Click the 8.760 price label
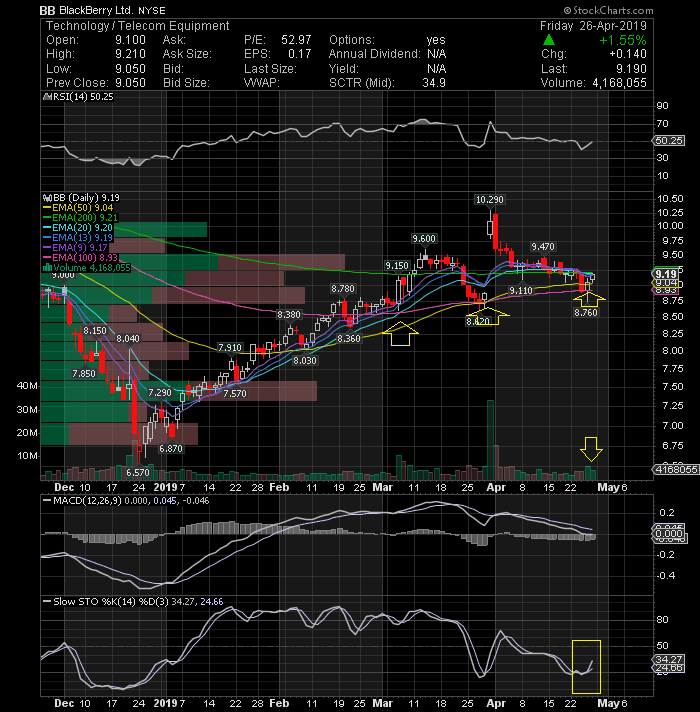Screen dimensions: 700x712 (586, 312)
